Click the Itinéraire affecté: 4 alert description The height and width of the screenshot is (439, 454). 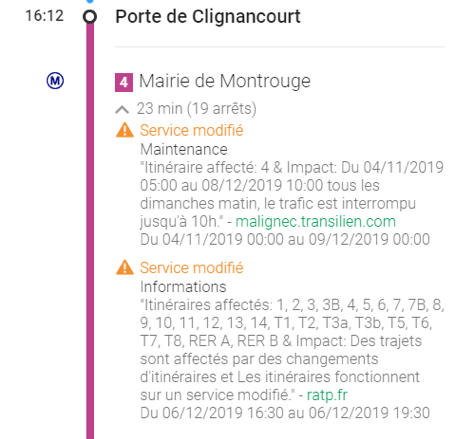[292, 194]
